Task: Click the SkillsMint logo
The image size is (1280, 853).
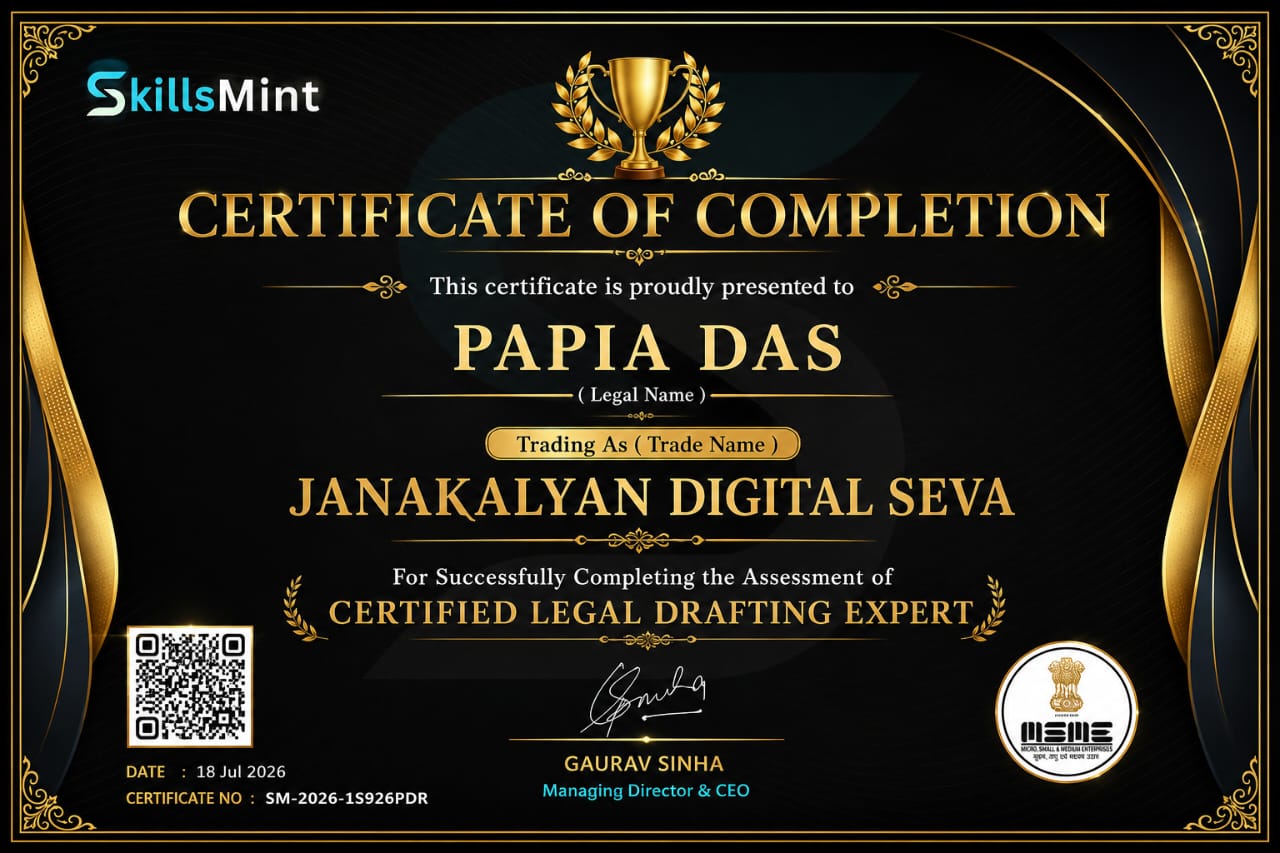Action: (x=203, y=94)
